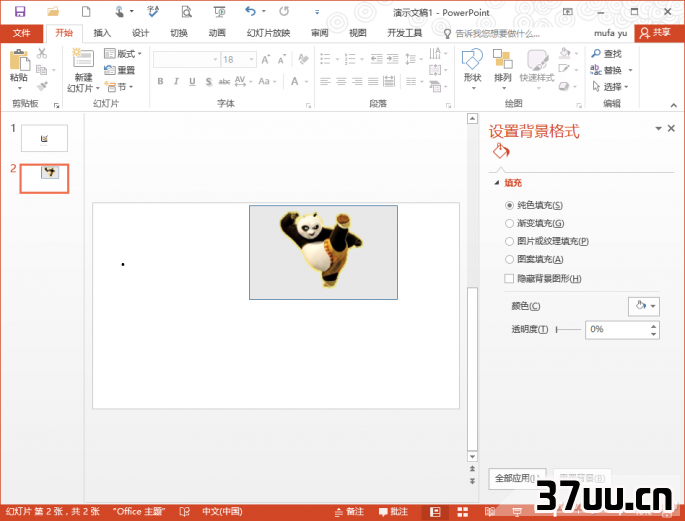Screen dimensions: 685x521
Task: Click the Format Painter brush icon
Action: click(42, 86)
